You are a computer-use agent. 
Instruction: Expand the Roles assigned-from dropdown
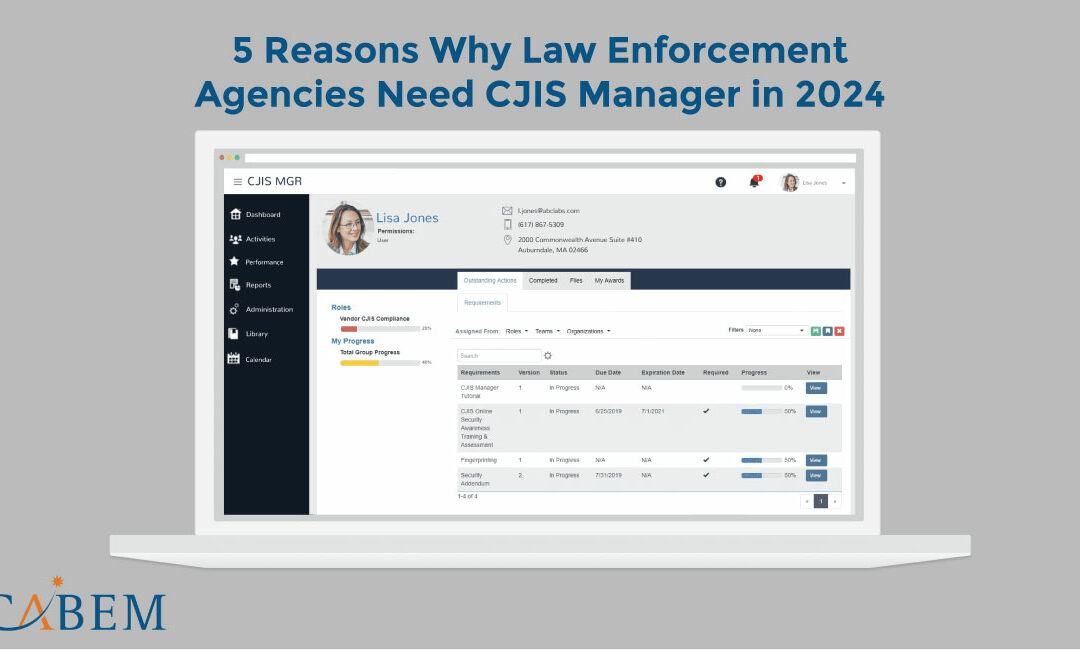pos(517,331)
